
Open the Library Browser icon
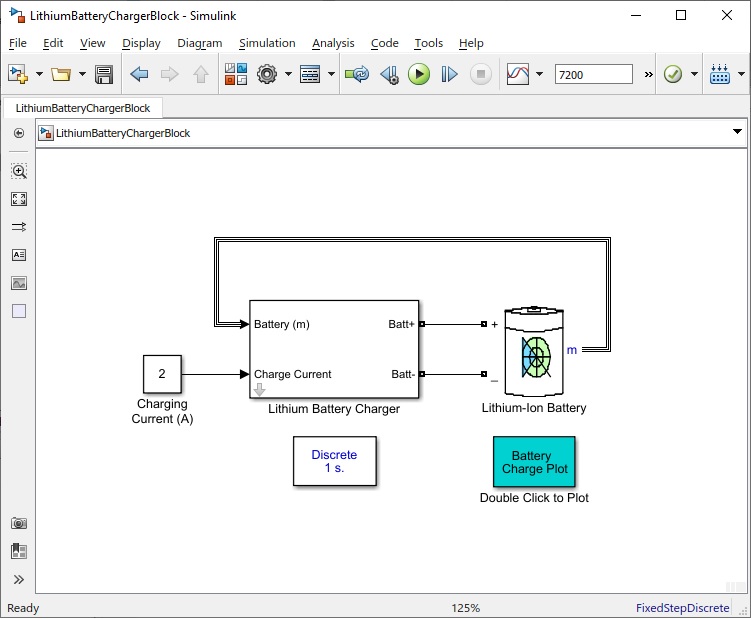click(236, 74)
